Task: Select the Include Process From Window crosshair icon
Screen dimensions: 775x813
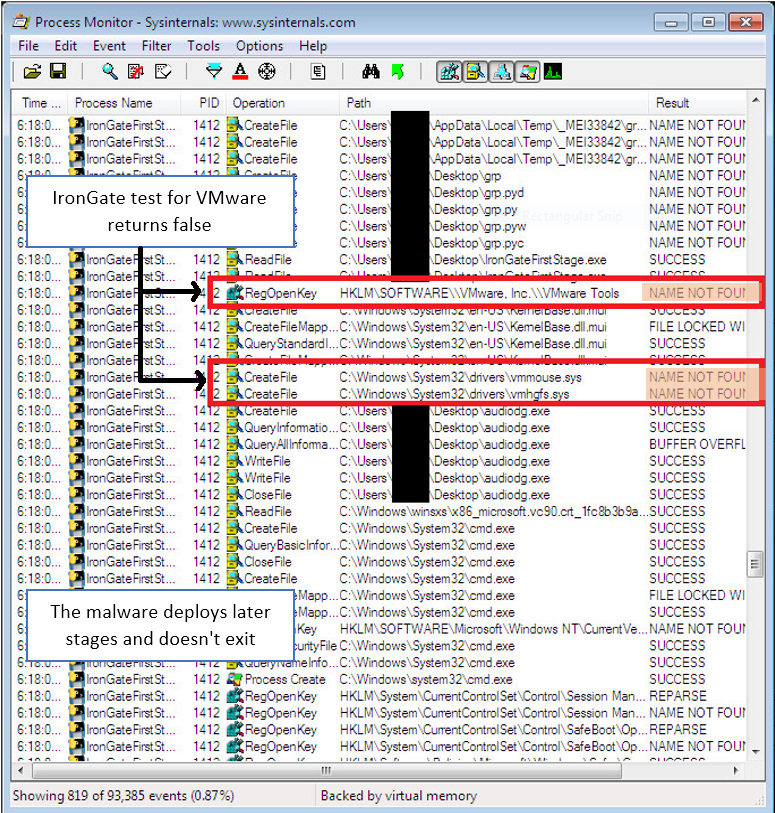Action: pyautogui.click(x=266, y=72)
